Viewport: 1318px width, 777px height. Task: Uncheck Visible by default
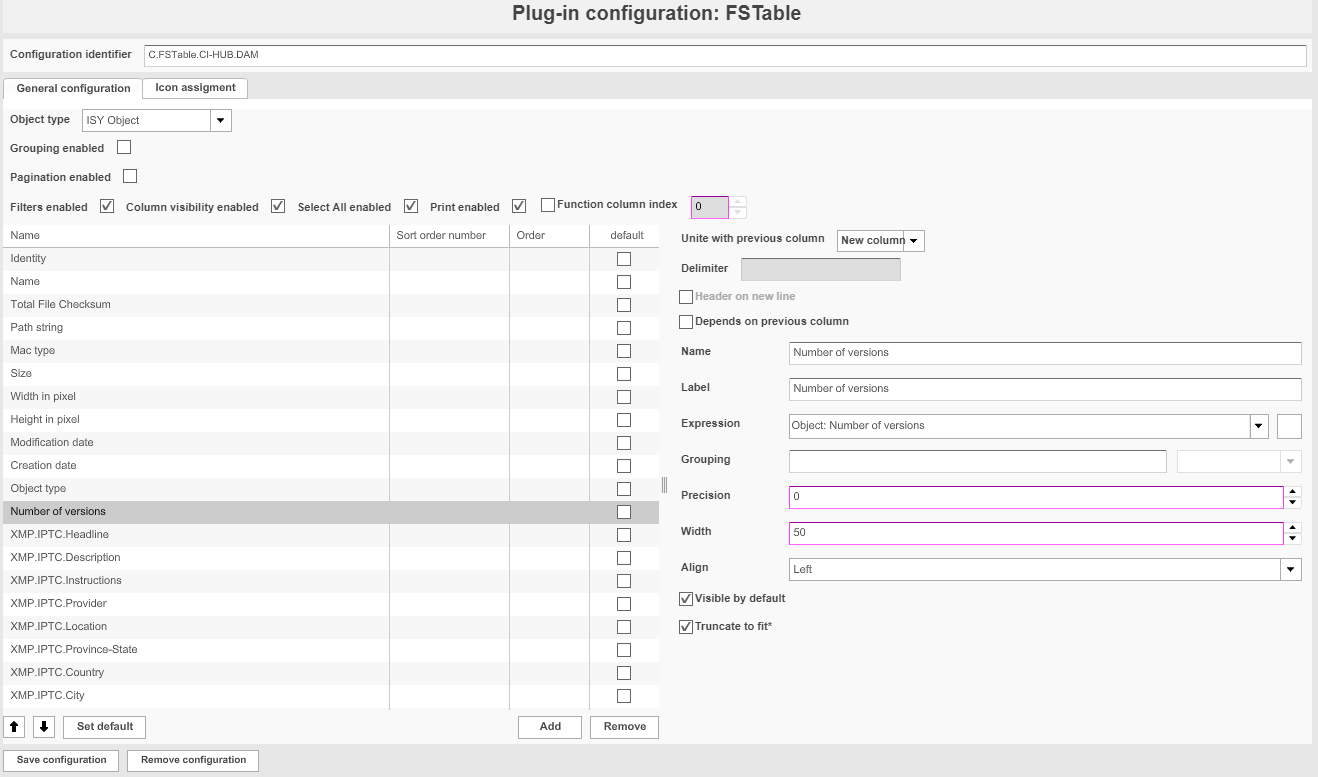point(686,598)
